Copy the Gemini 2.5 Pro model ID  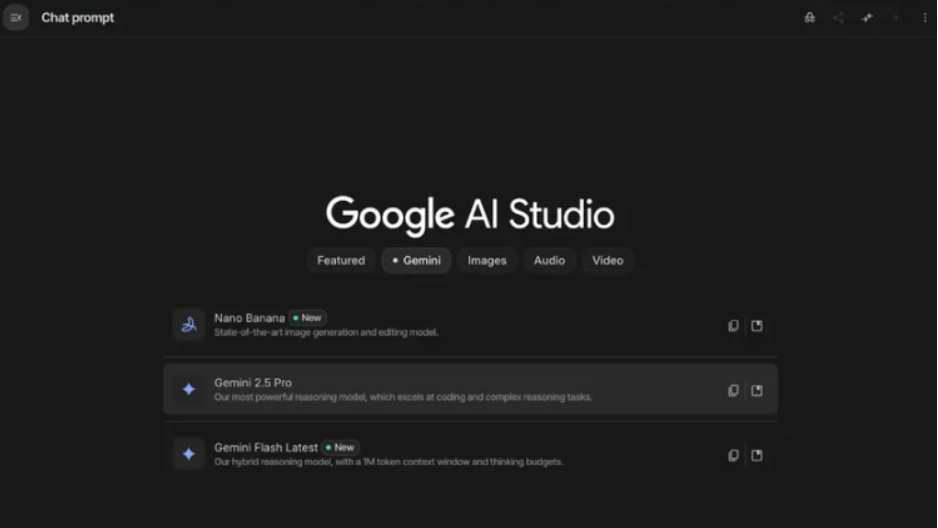pos(733,390)
